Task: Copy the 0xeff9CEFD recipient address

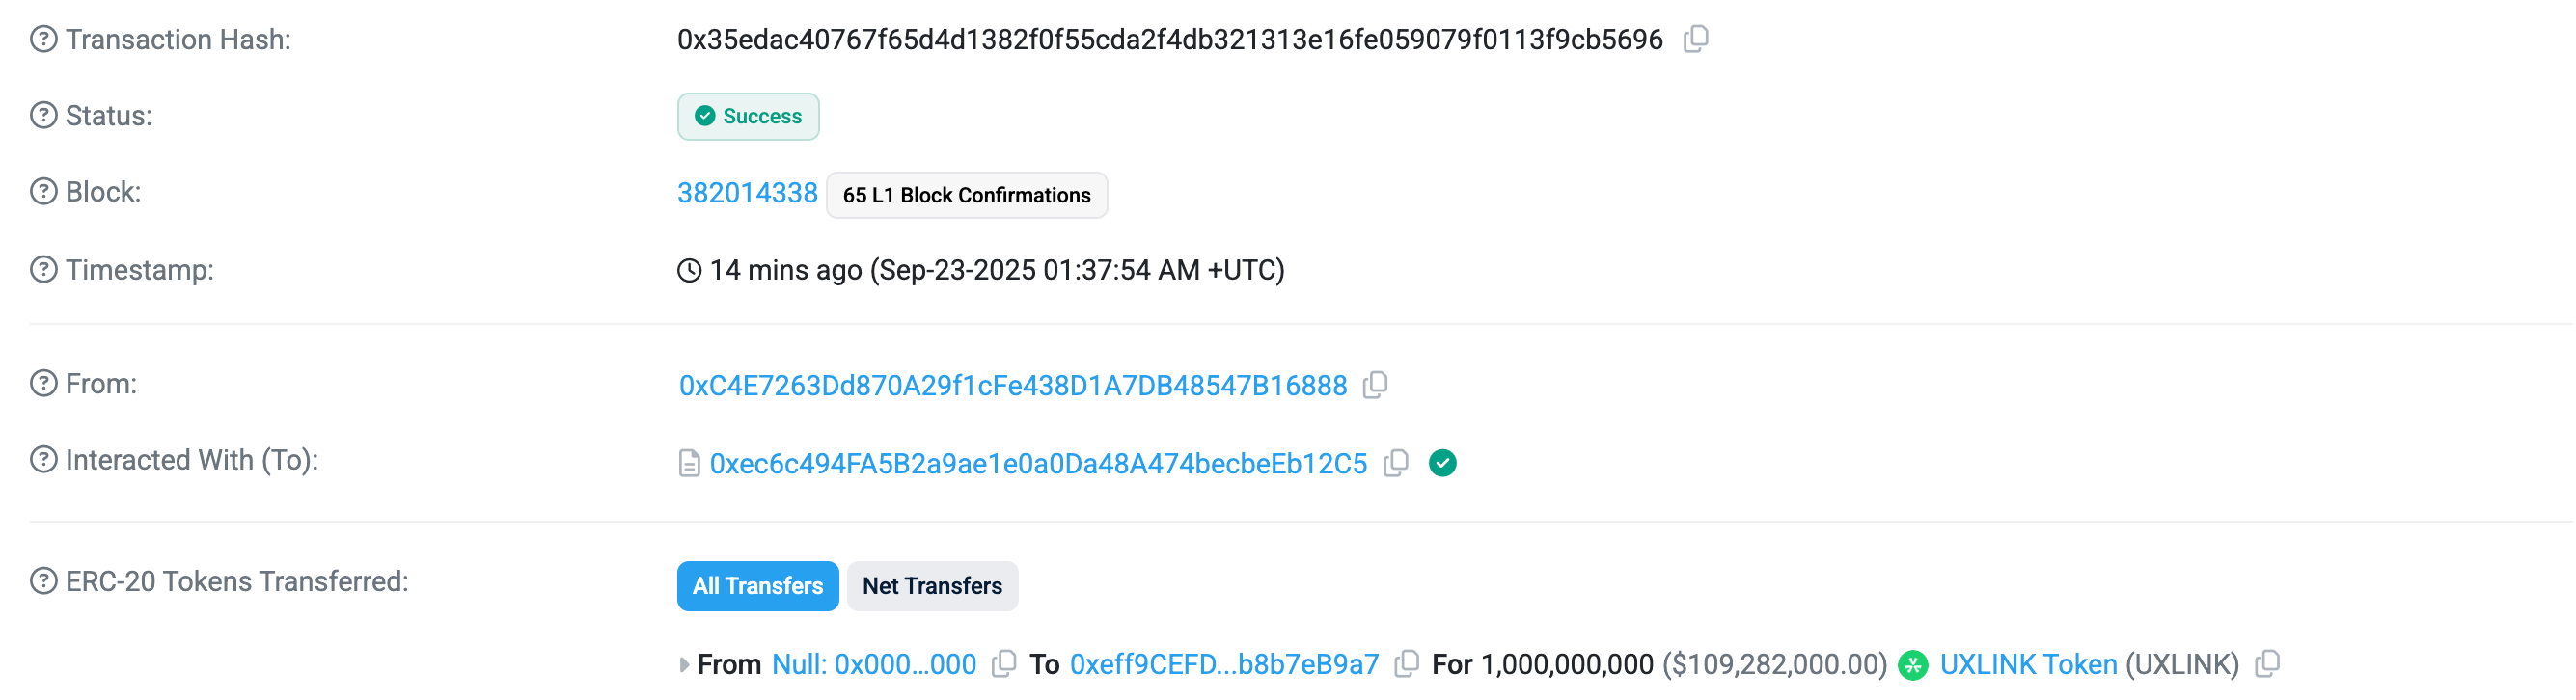Action: [1406, 664]
